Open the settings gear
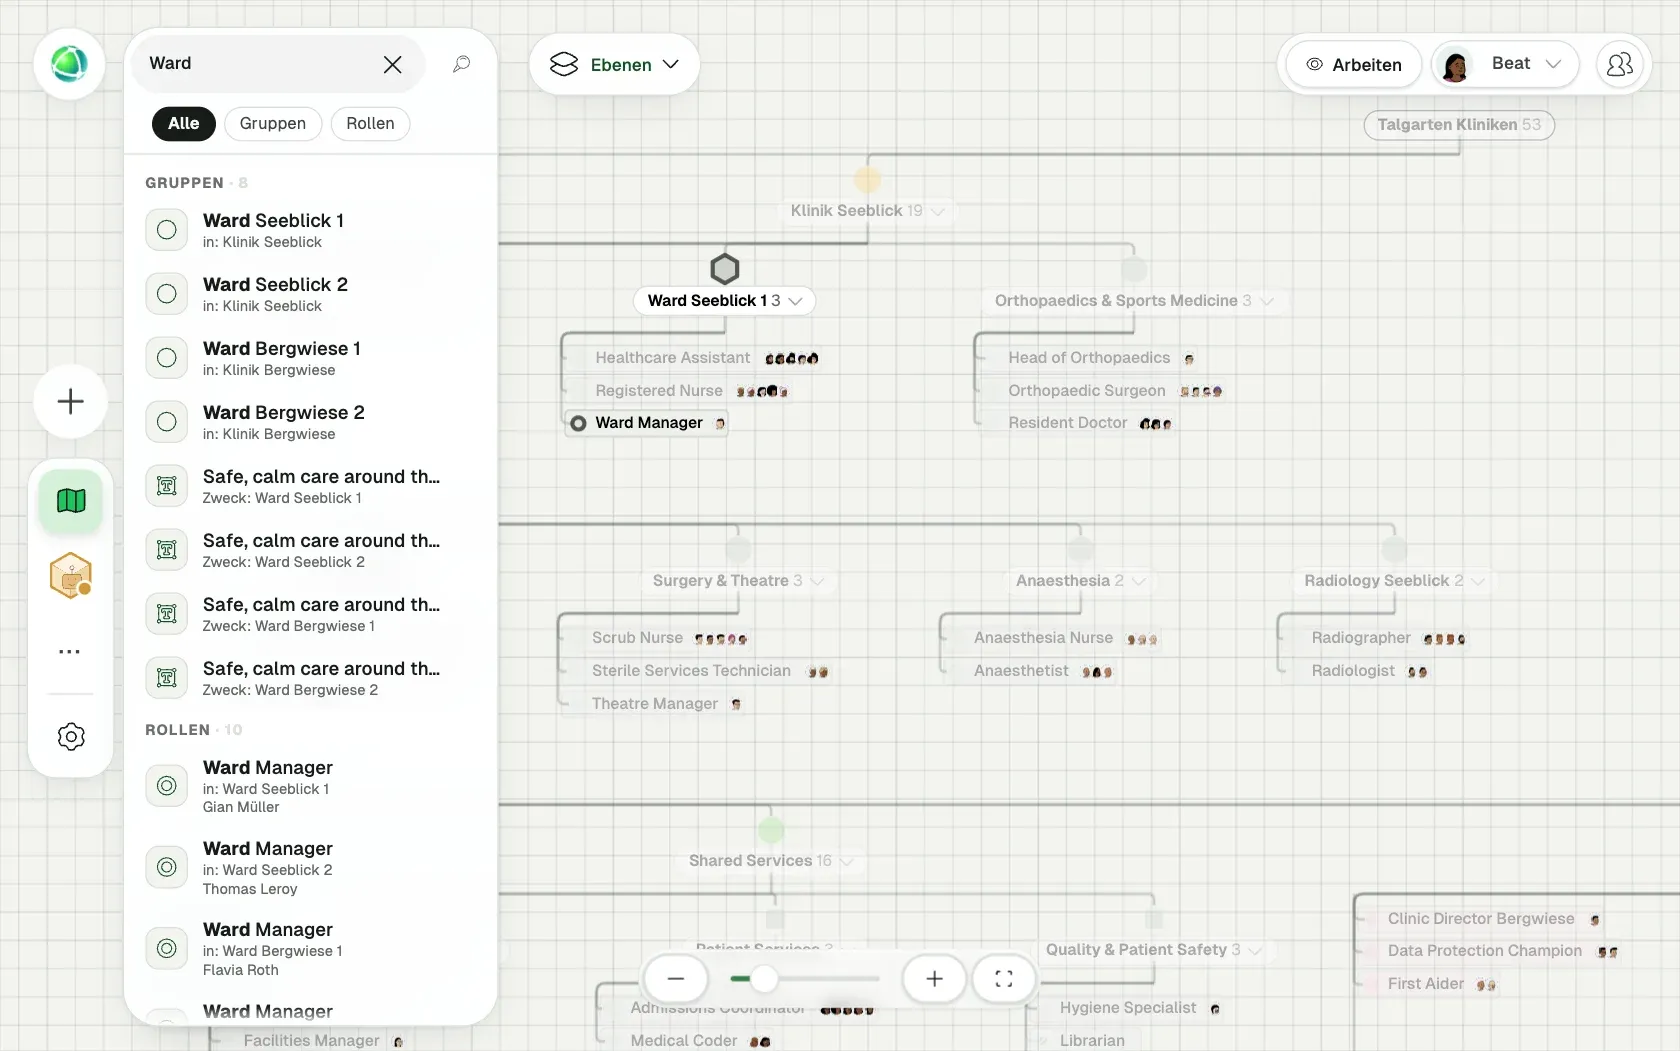Screen dimensions: 1680x1051 [71, 737]
